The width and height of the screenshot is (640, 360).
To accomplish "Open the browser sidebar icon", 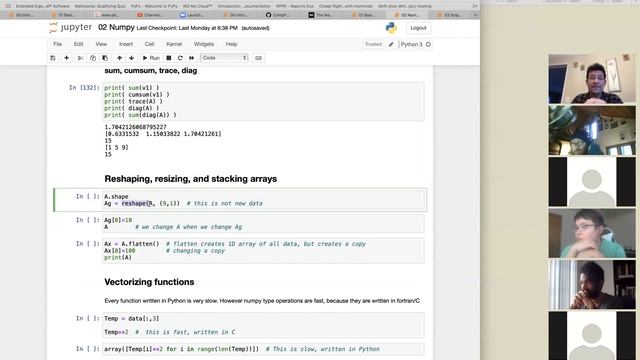I will tap(8, 6).
